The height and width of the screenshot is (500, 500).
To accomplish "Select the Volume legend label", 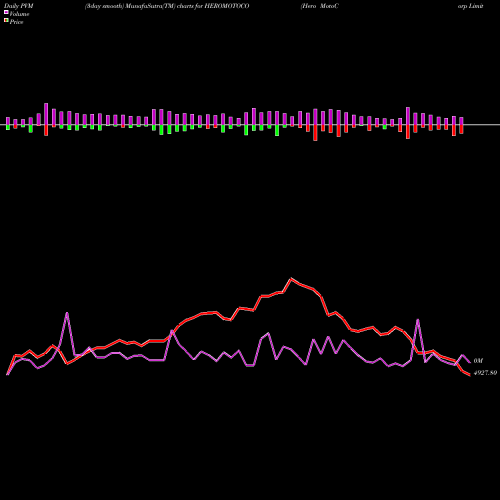I will click(x=19, y=14).
